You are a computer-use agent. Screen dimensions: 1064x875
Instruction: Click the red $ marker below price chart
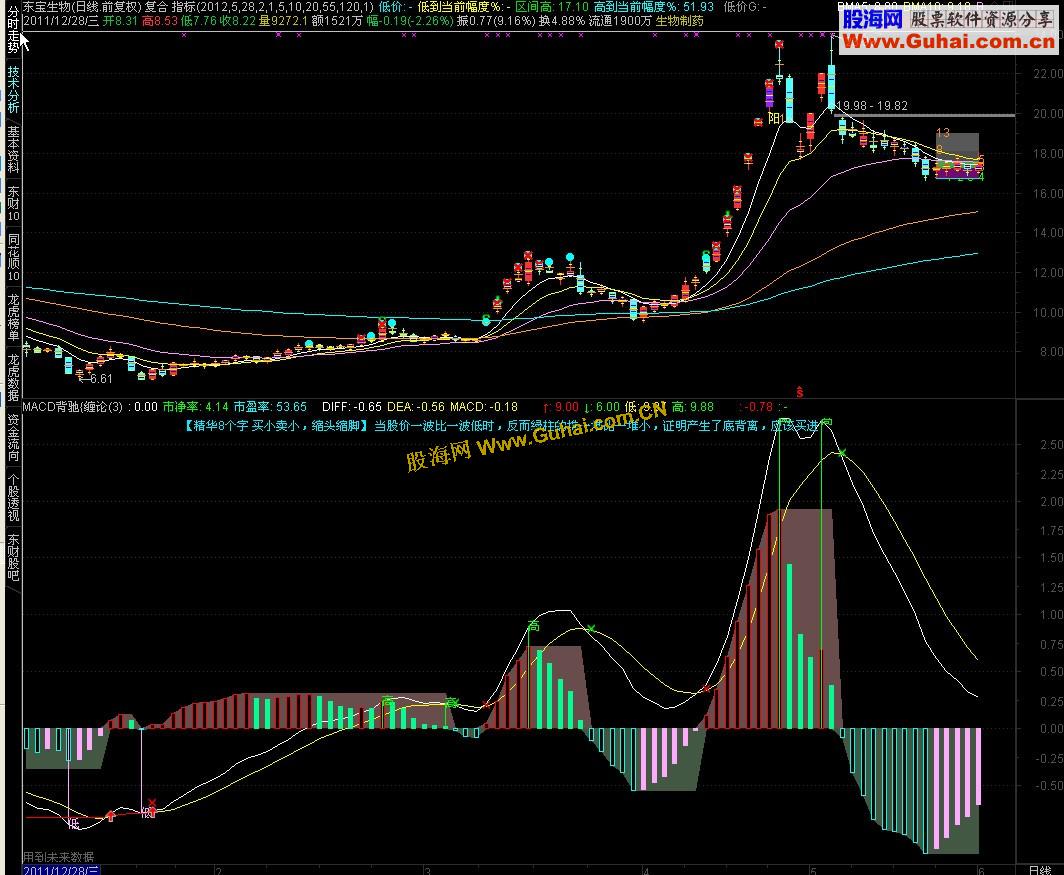[x=799, y=392]
